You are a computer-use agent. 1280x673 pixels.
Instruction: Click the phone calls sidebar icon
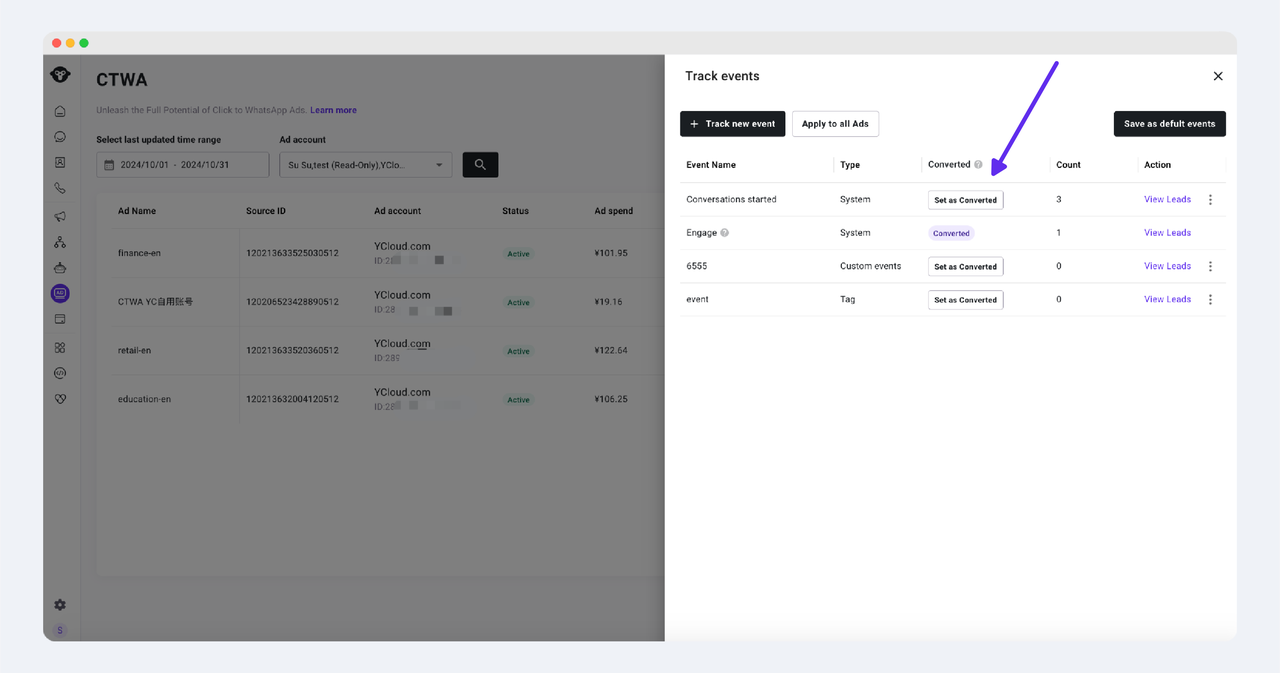pos(60,188)
